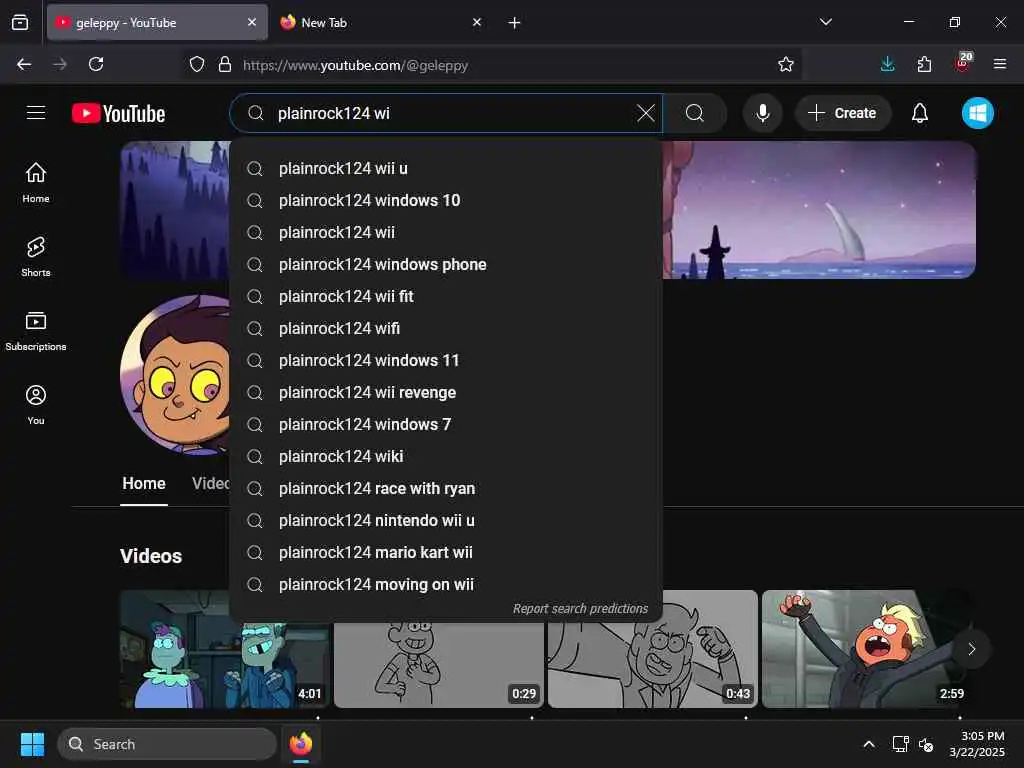Open Firefox tracking protection shield
This screenshot has width=1024, height=768.
197,65
